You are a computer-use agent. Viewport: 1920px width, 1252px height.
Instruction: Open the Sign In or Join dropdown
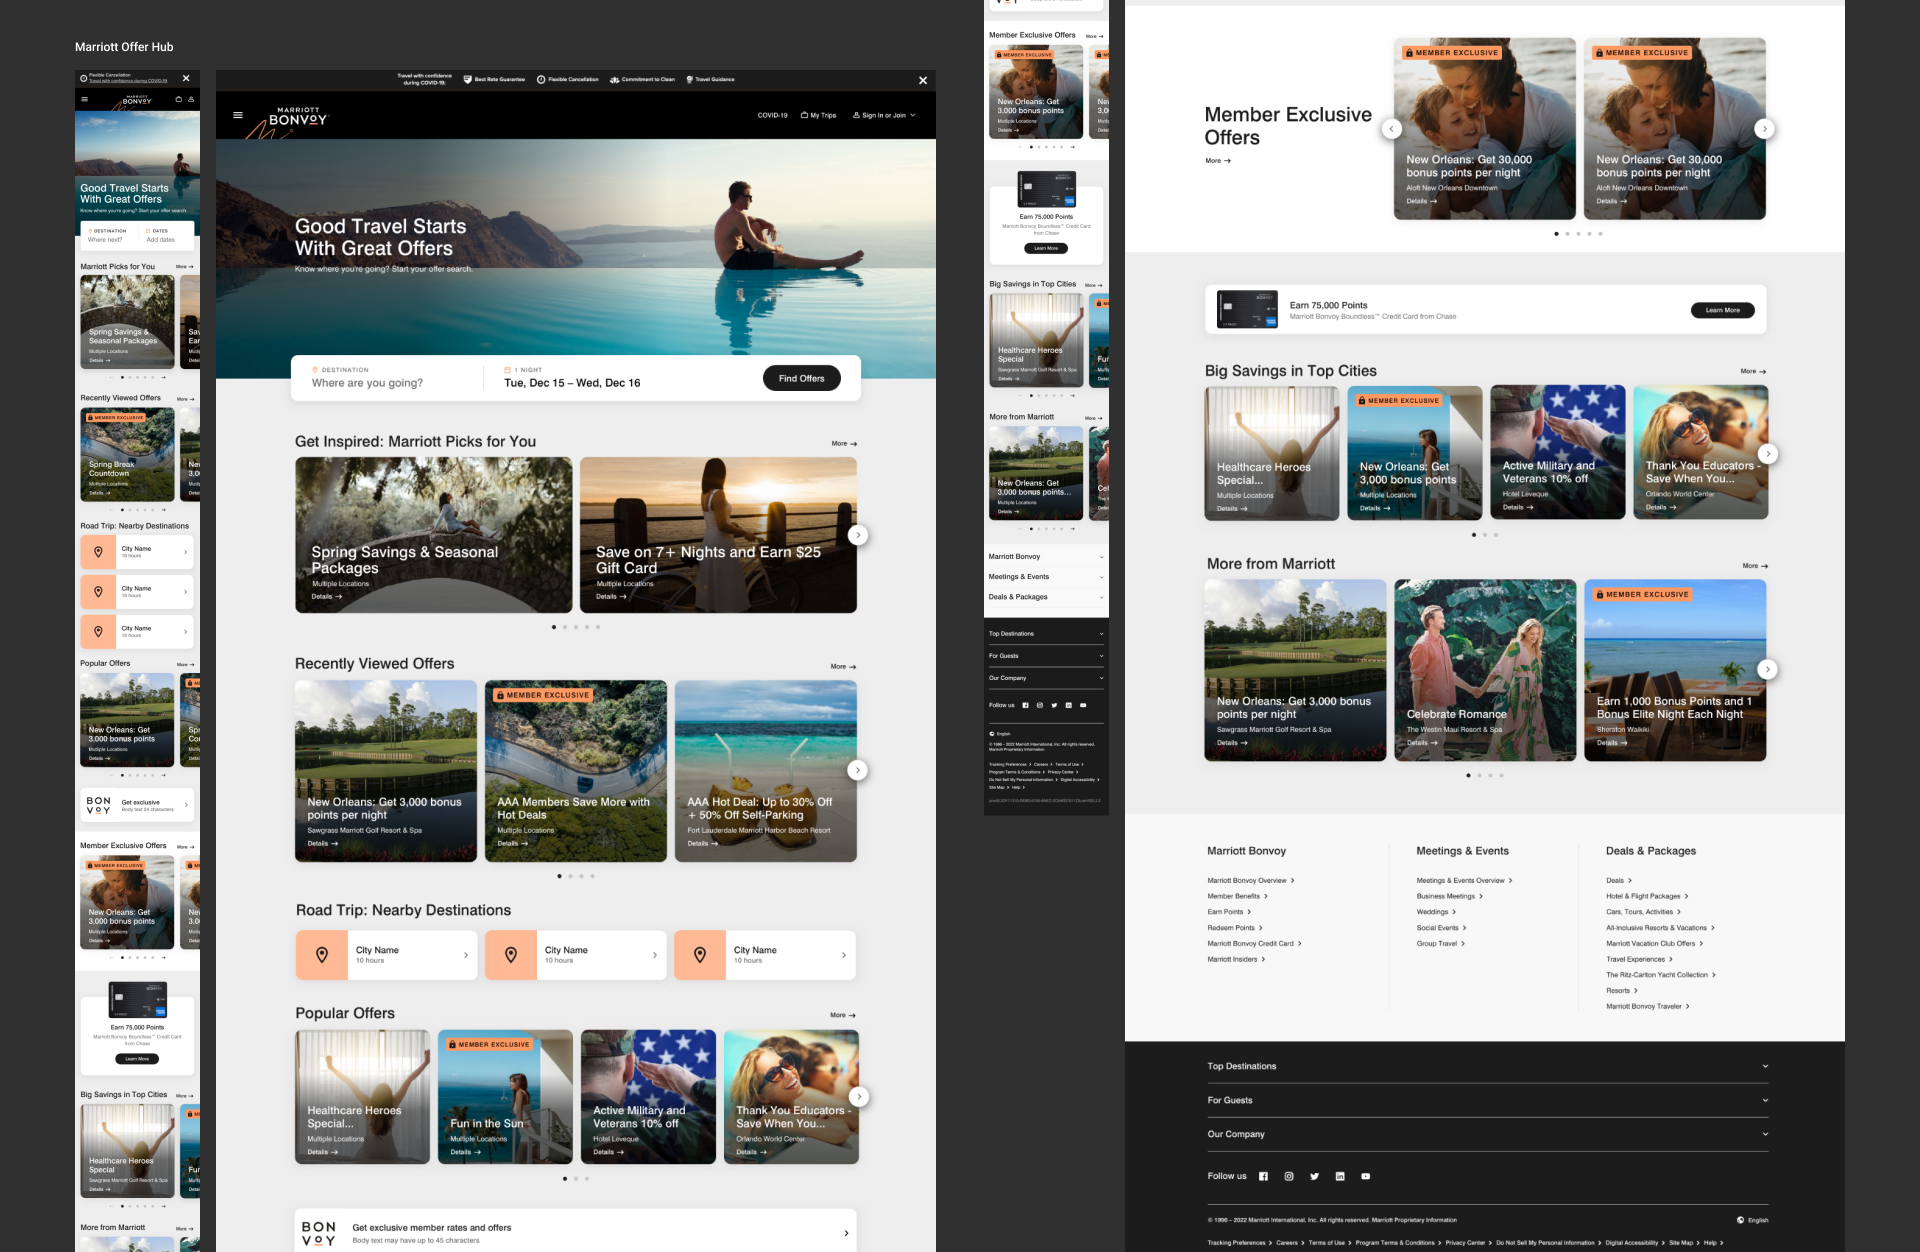click(x=884, y=115)
